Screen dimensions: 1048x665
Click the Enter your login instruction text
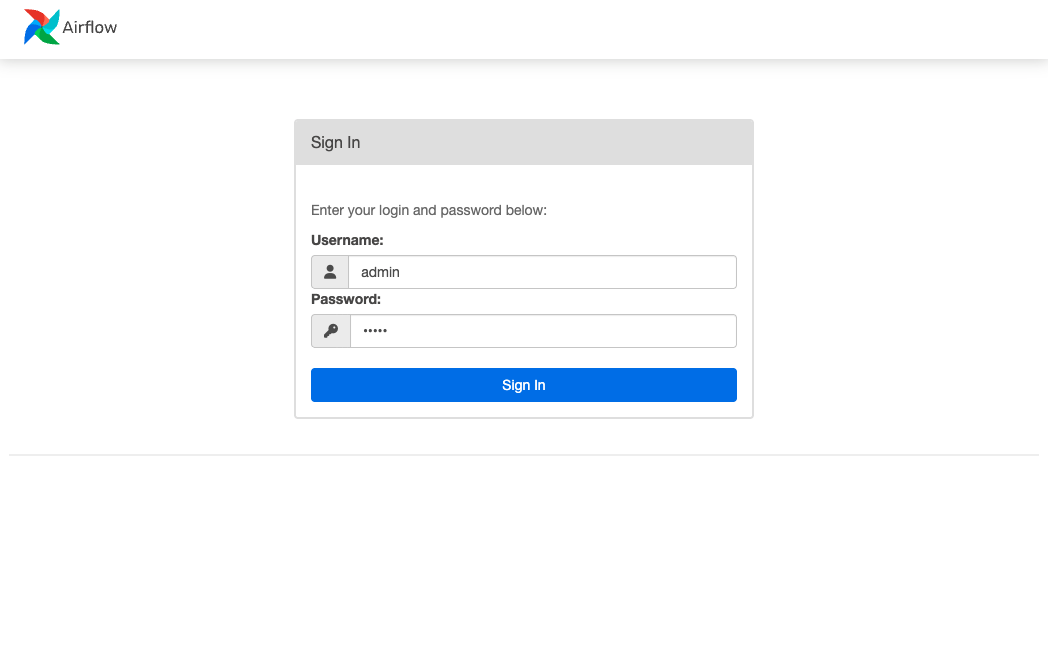click(x=428, y=210)
